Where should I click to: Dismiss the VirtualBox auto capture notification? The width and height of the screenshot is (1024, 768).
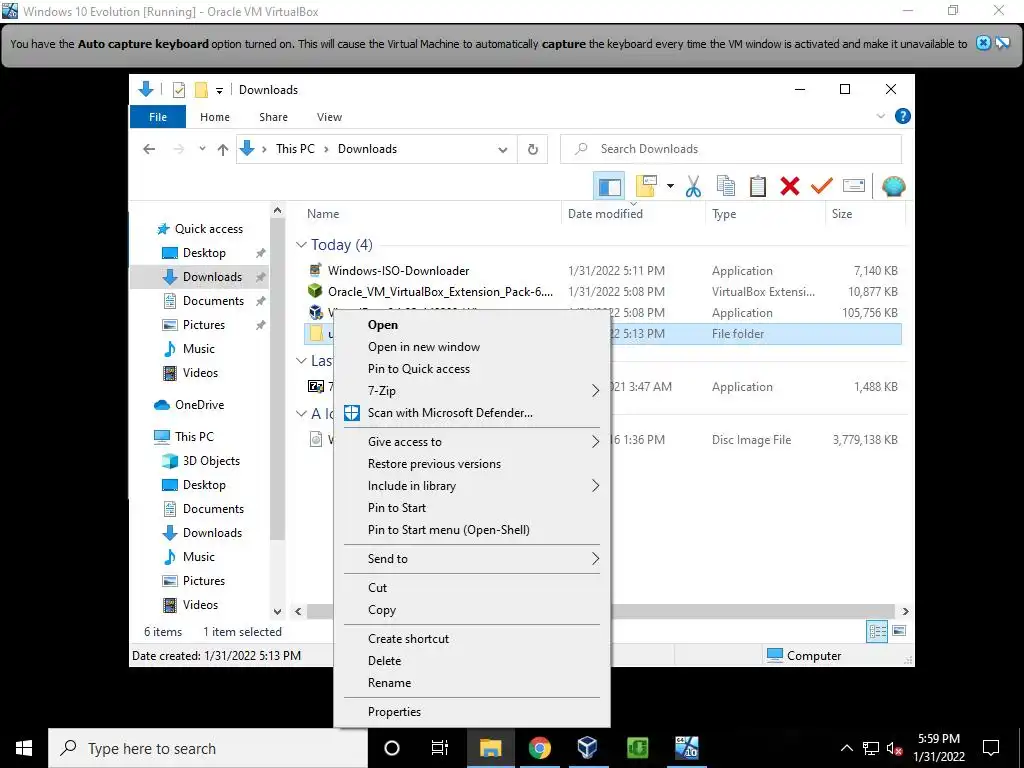(983, 44)
